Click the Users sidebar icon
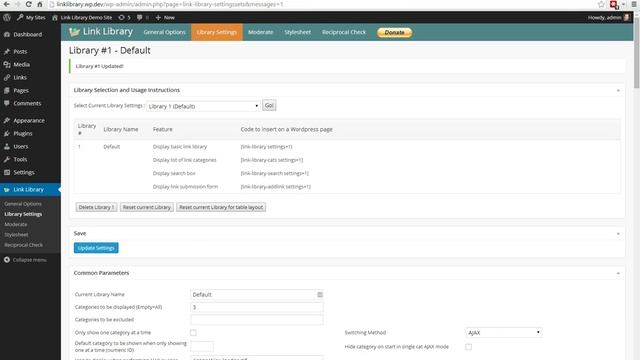 [7, 147]
